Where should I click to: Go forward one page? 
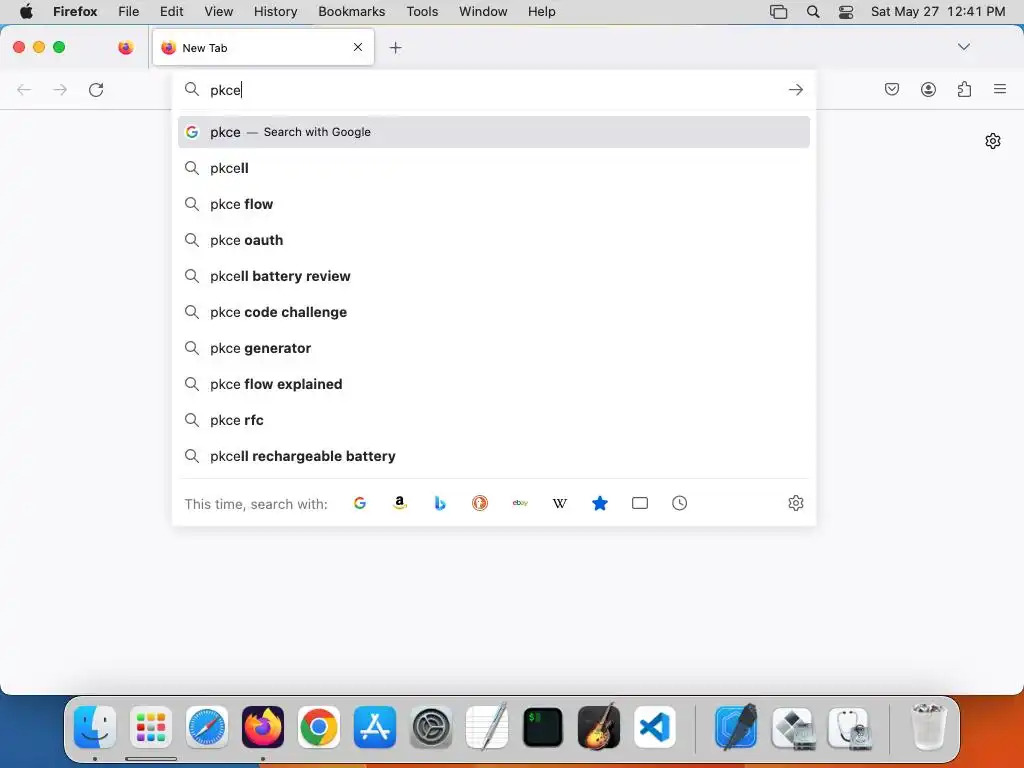coord(60,89)
